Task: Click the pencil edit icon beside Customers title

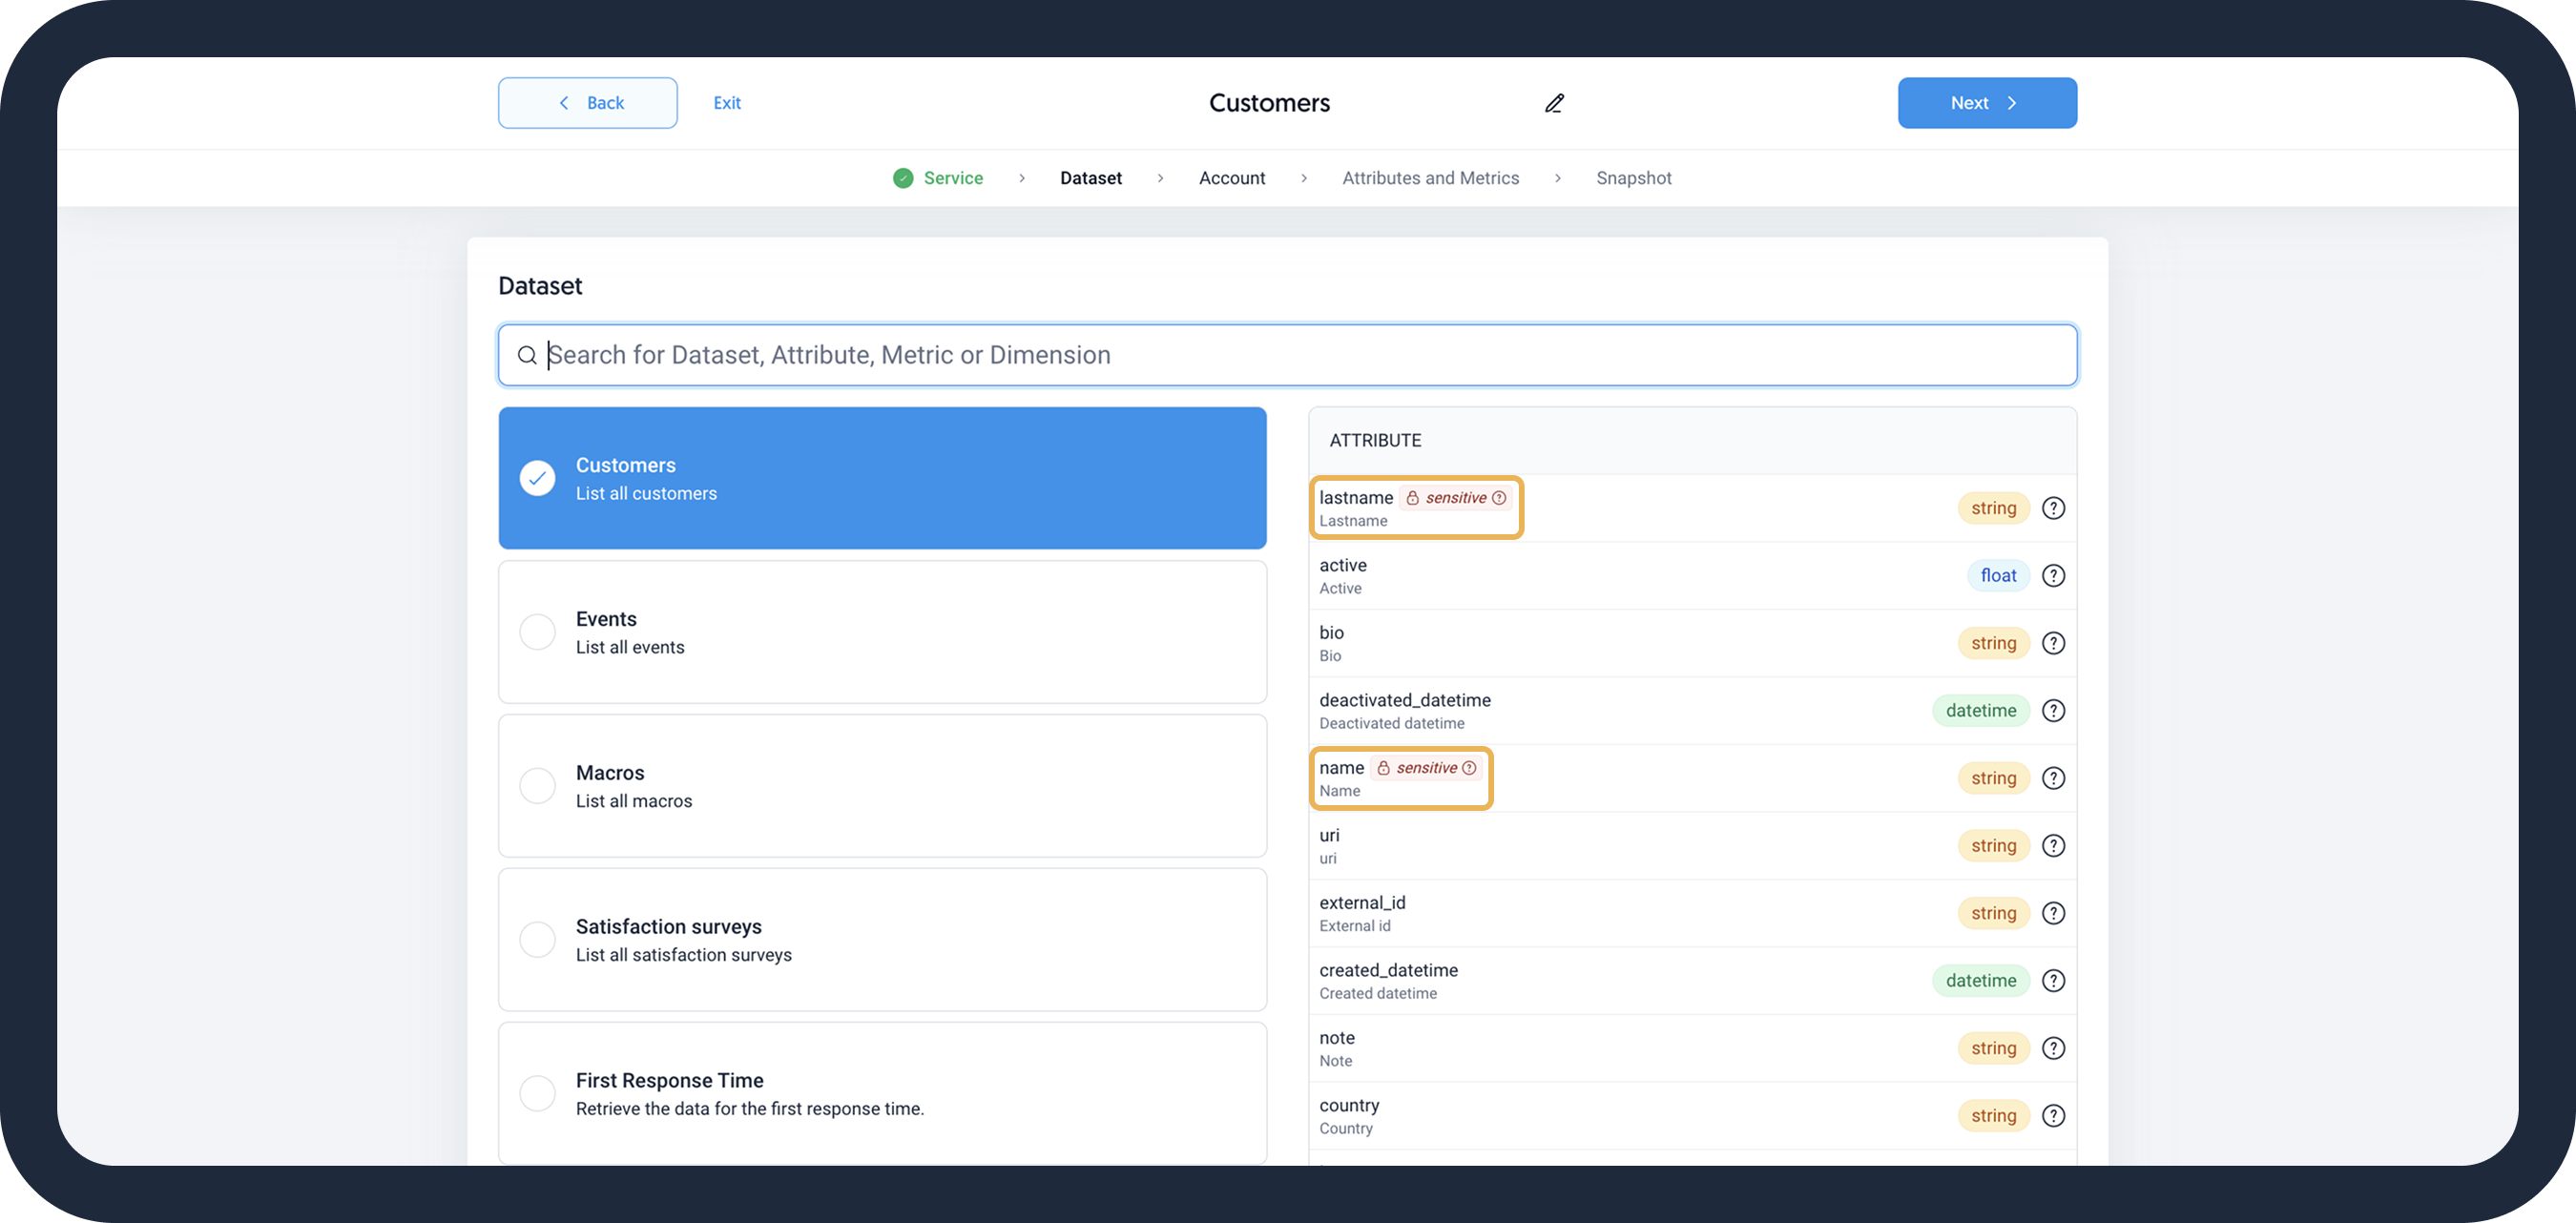Action: click(x=1554, y=103)
